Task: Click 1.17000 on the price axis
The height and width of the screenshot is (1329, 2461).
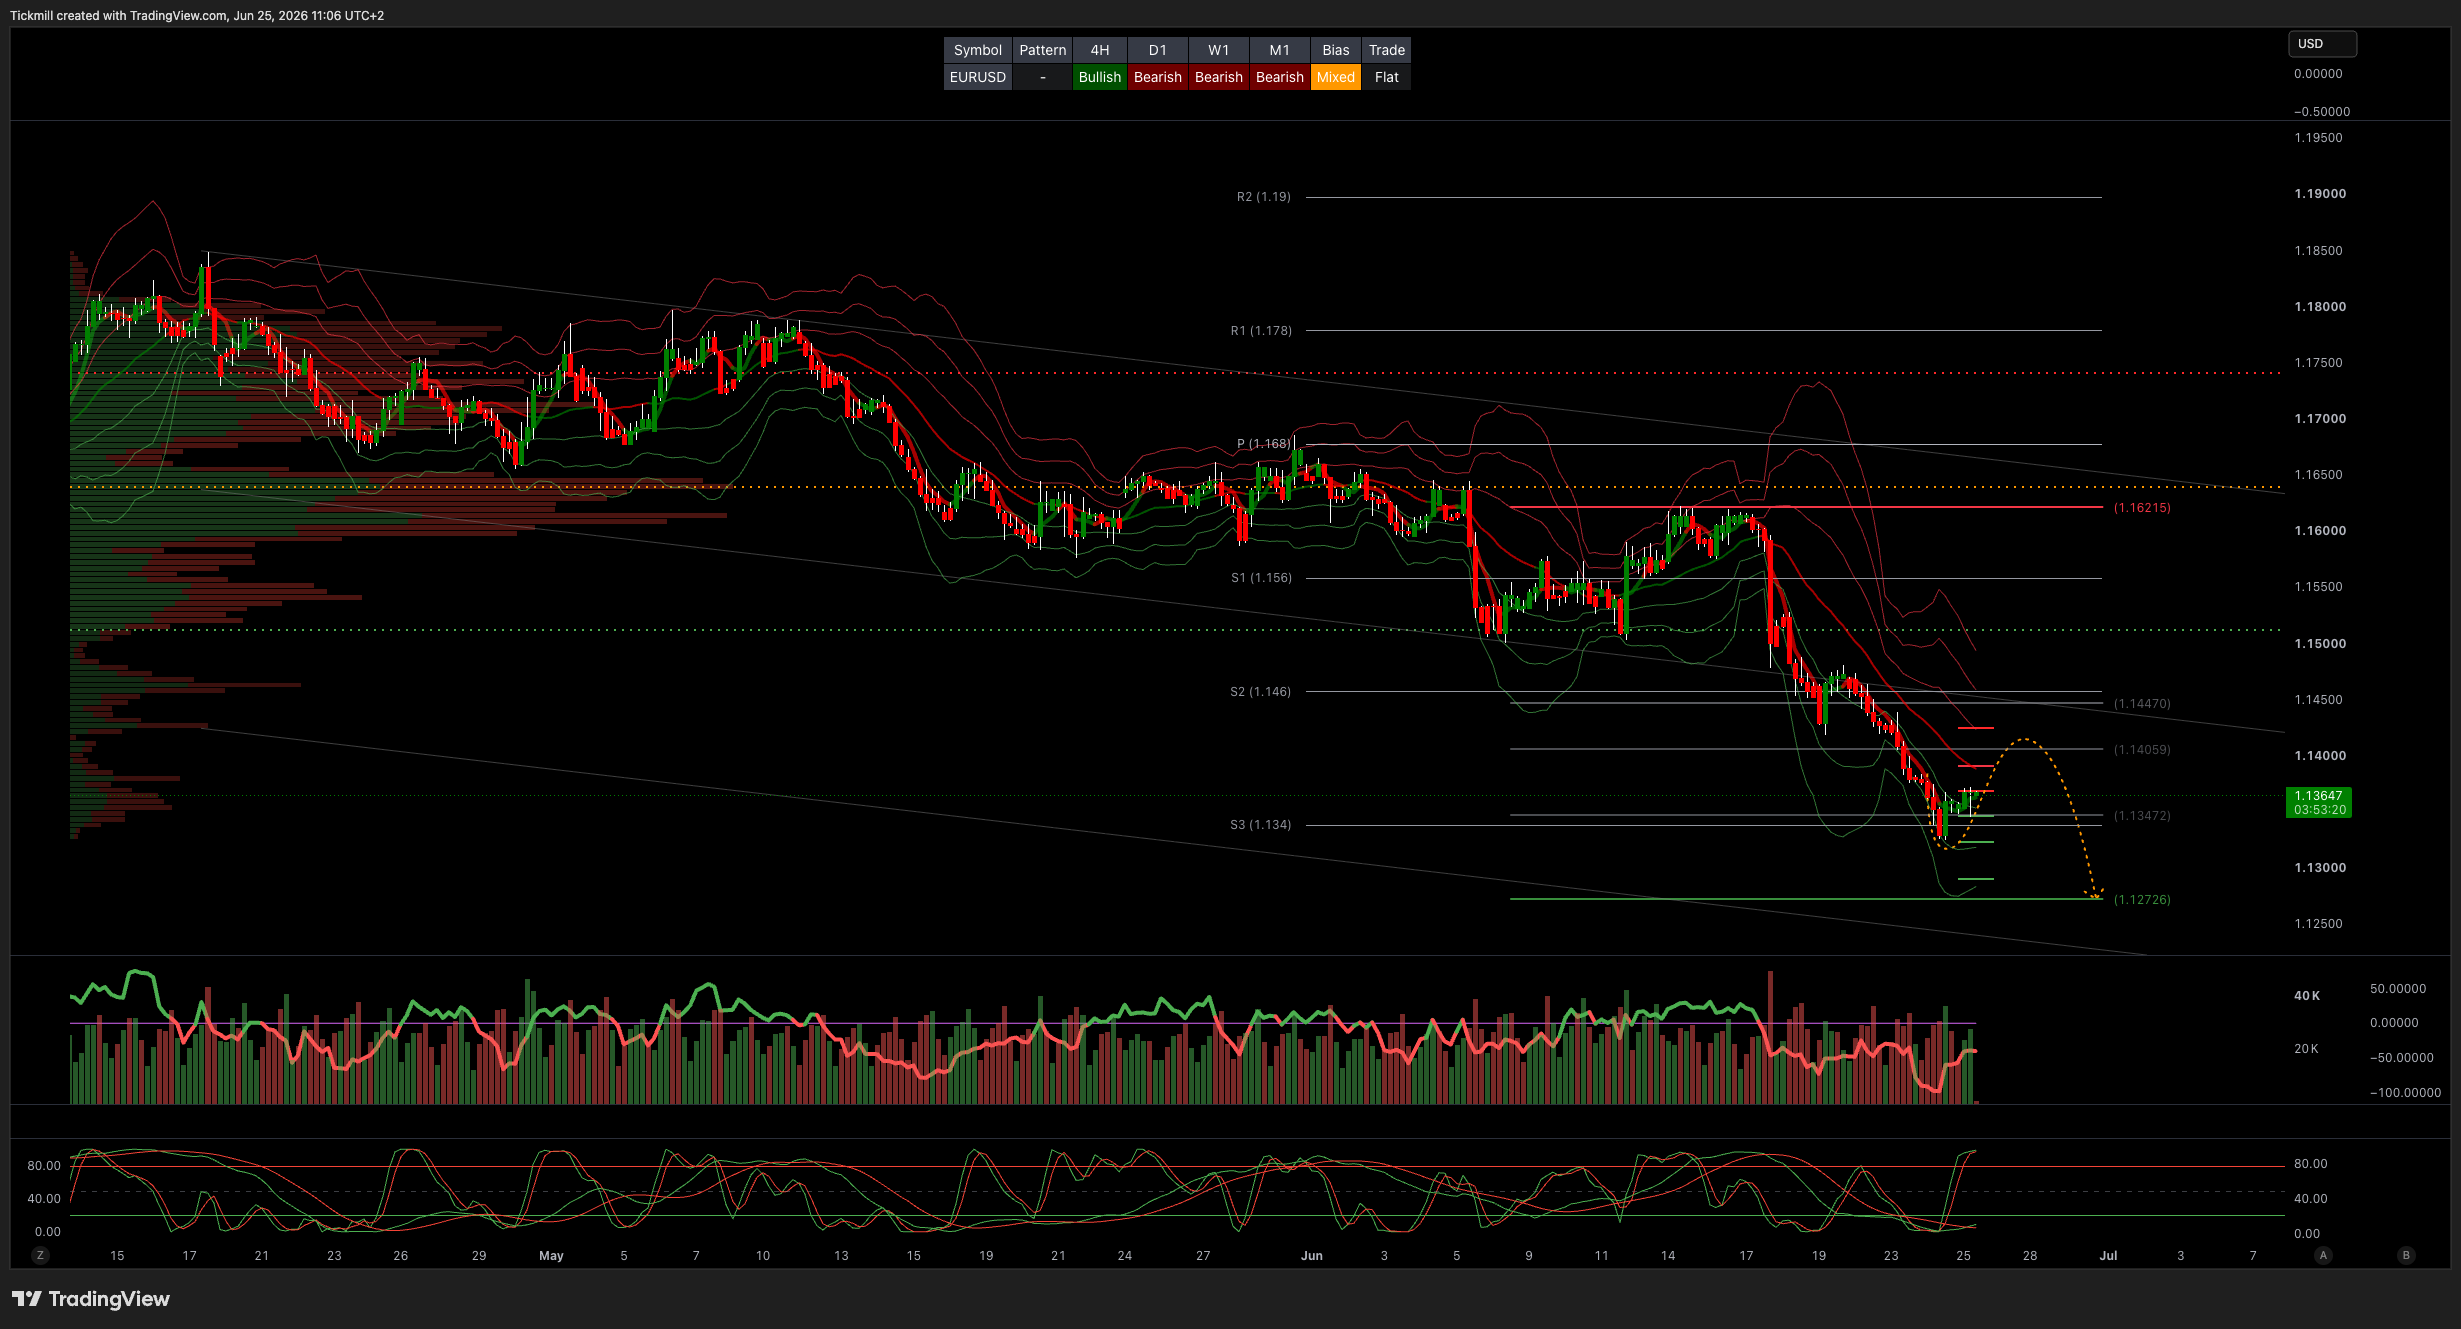Action: point(2320,419)
